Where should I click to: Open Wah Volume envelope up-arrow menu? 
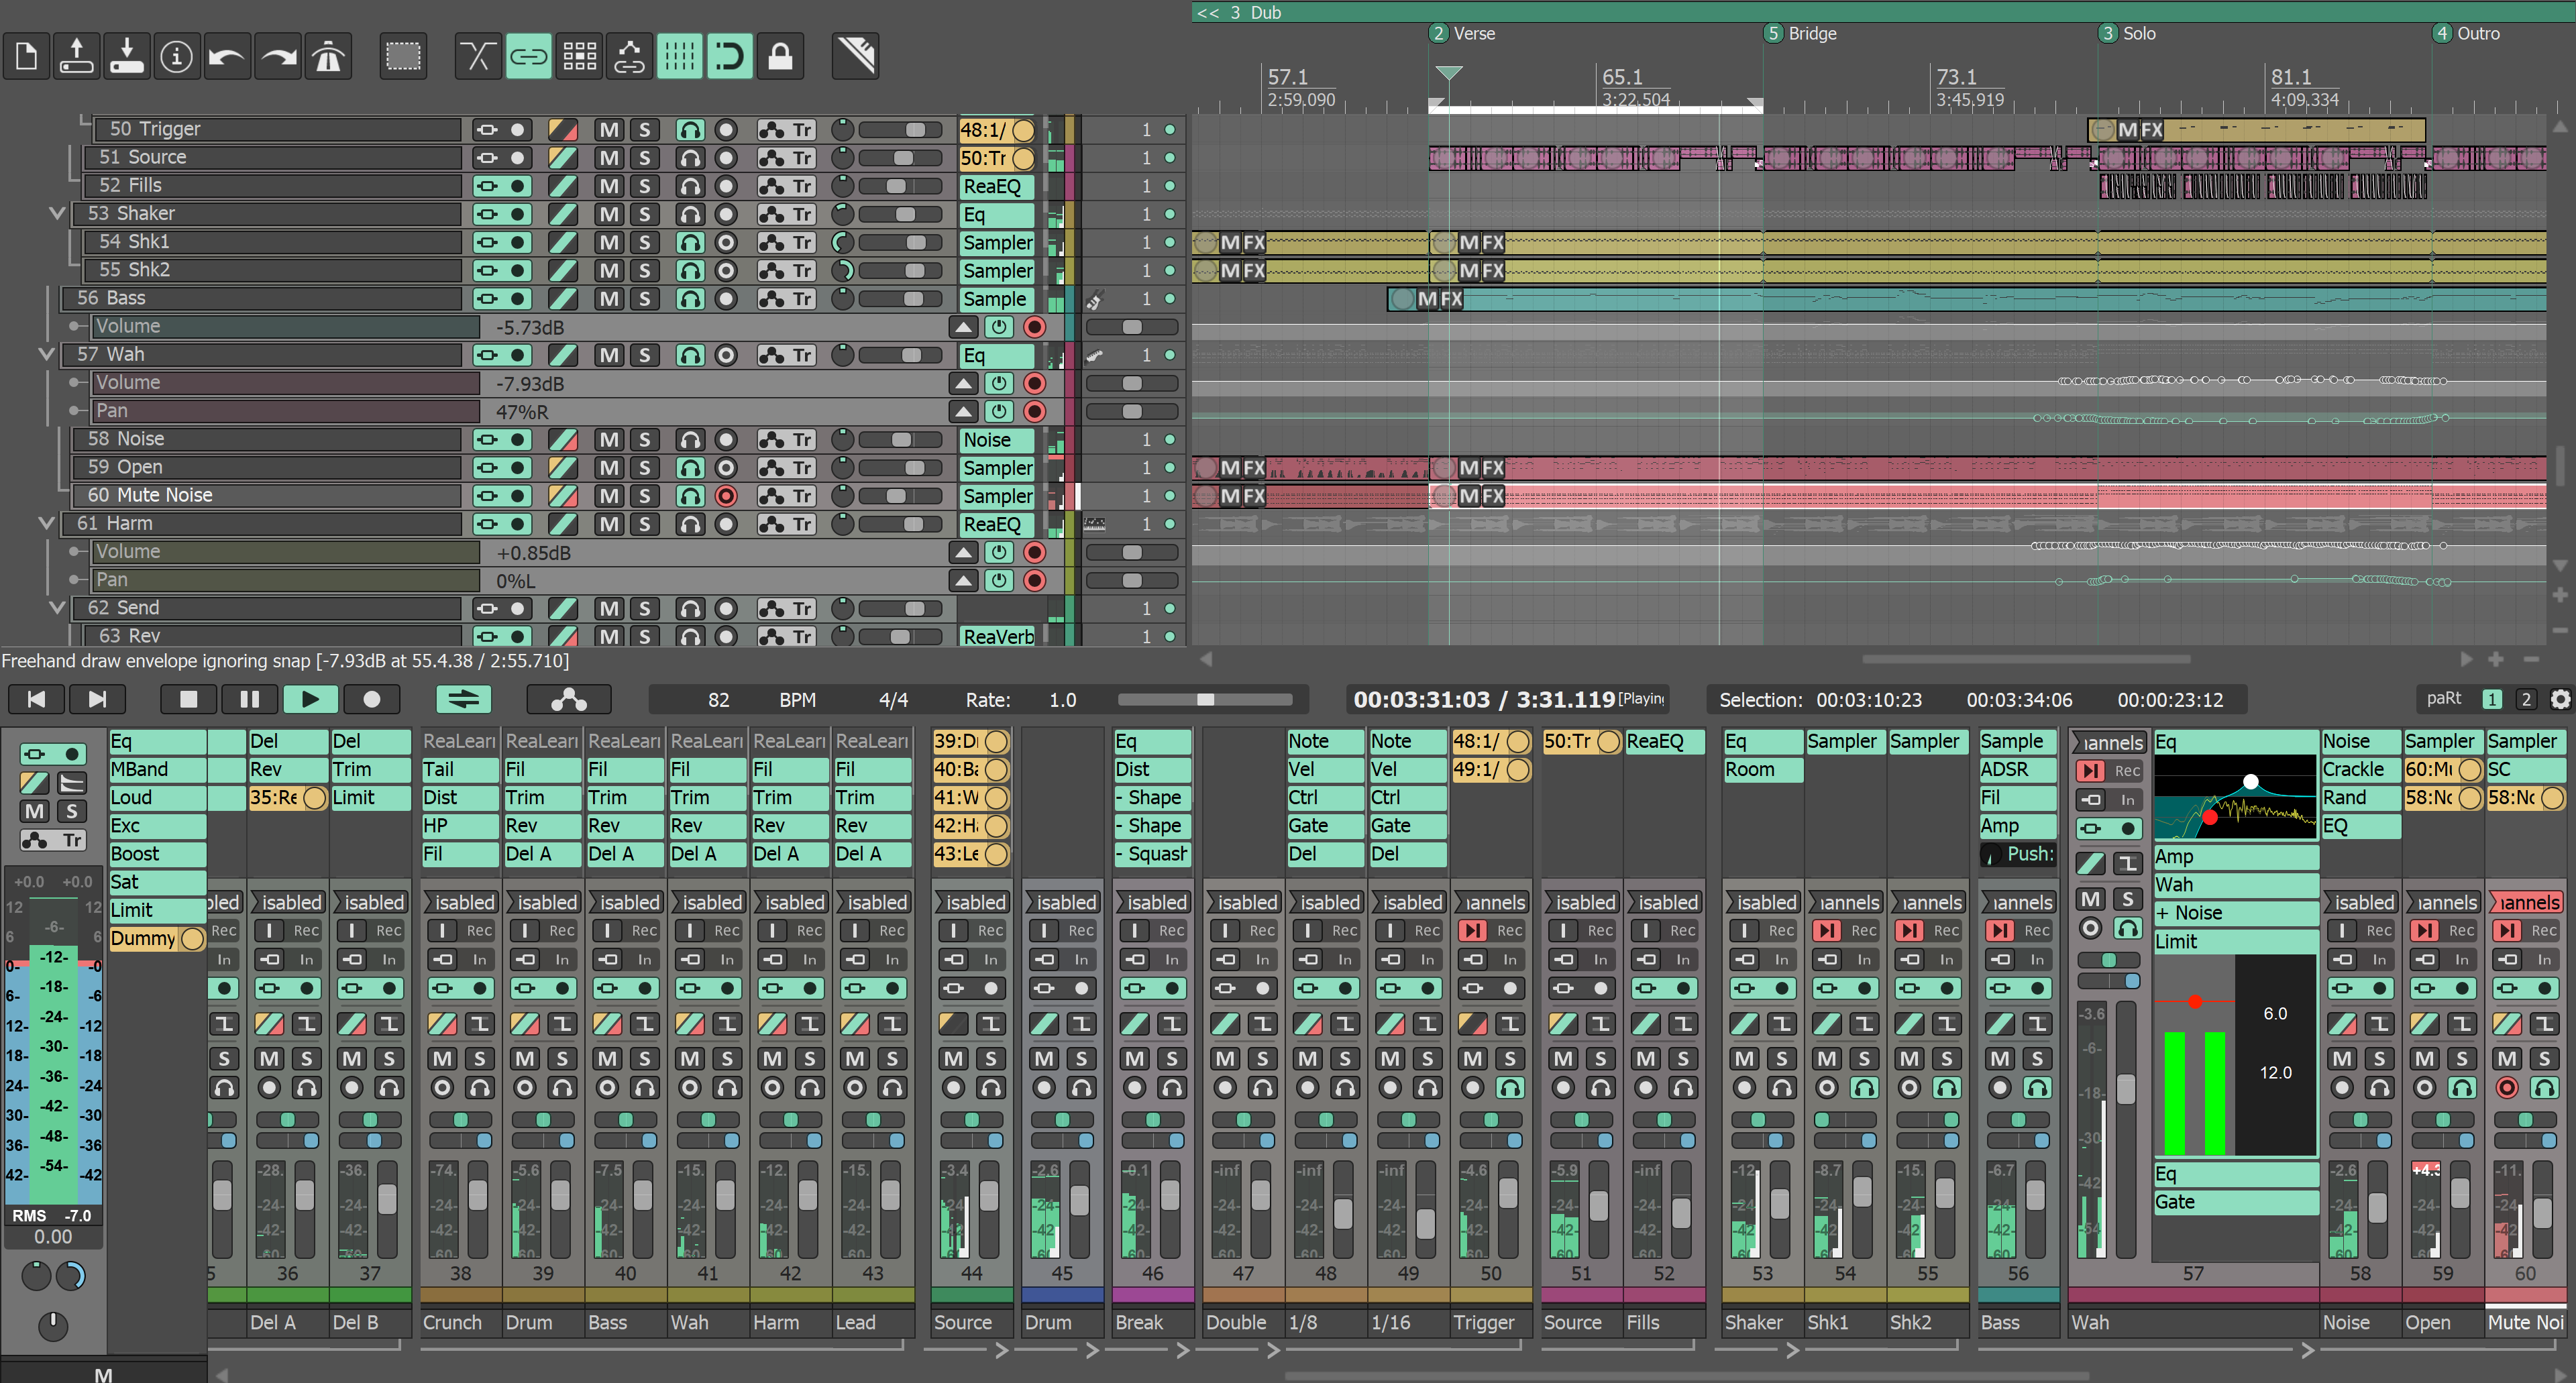pos(963,383)
